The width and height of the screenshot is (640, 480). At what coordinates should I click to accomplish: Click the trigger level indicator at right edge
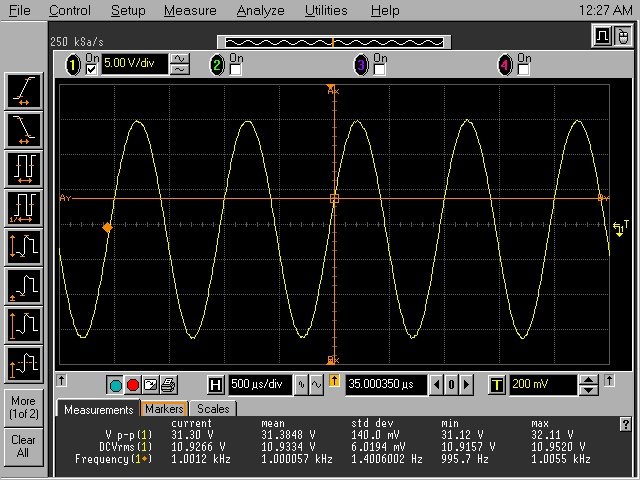[x=620, y=229]
